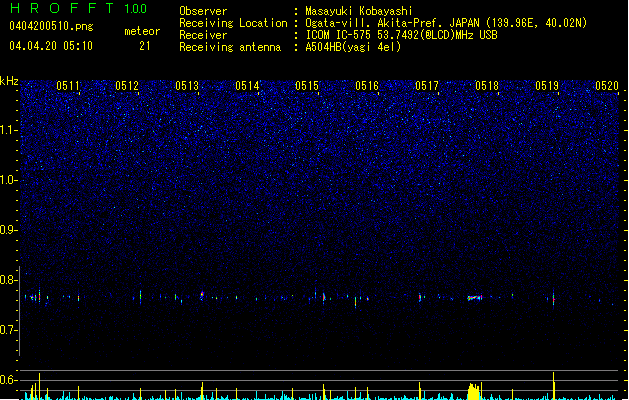The height and width of the screenshot is (400, 629).
Task: Click the long-duration meteor echo before 0518
Action: click(475, 298)
